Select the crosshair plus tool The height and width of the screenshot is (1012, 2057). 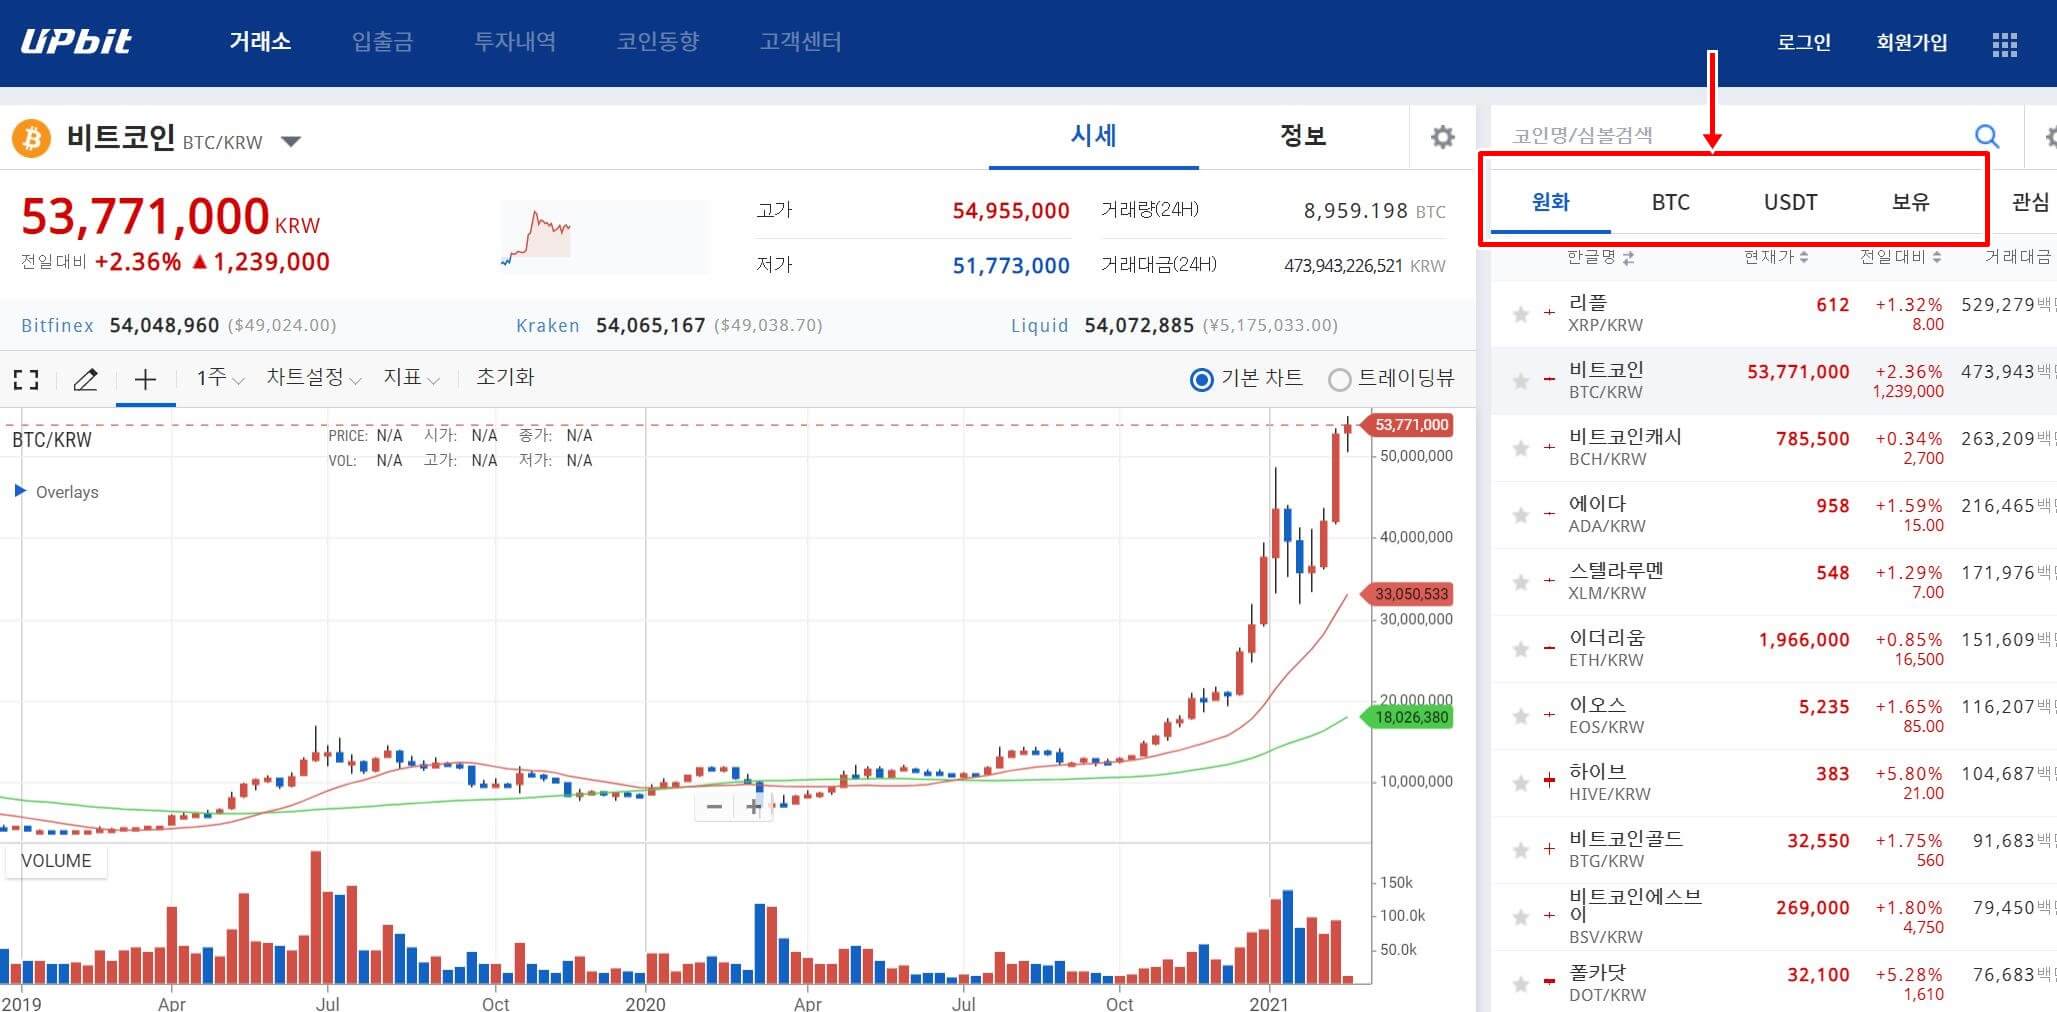[145, 379]
